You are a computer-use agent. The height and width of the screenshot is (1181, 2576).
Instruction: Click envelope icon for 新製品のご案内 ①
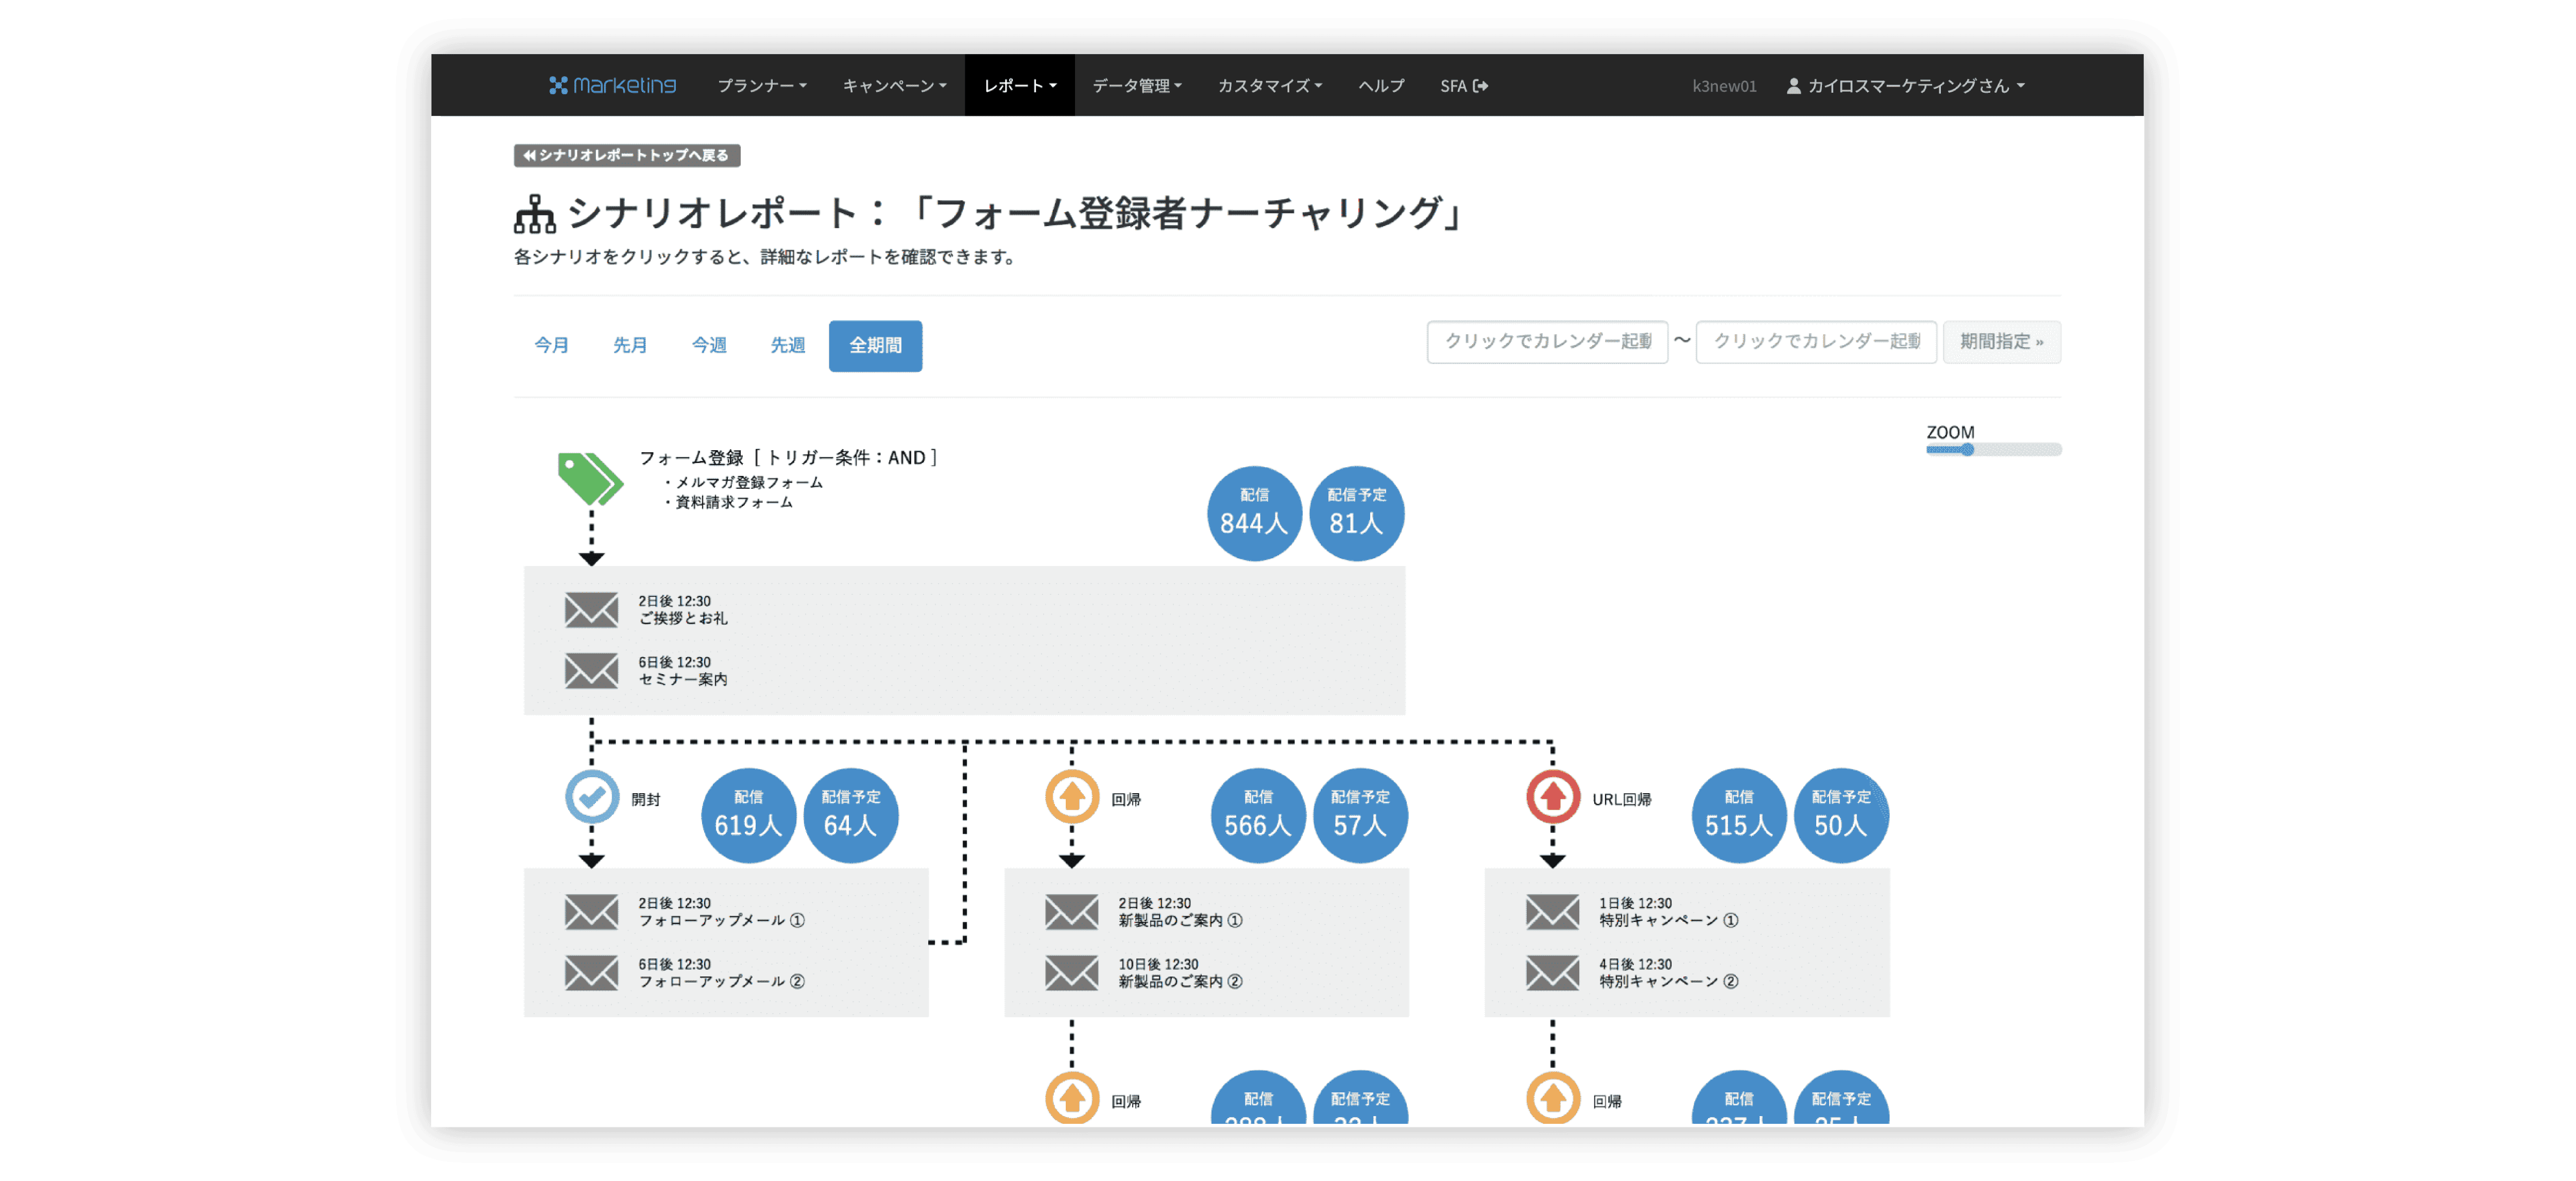click(1071, 911)
